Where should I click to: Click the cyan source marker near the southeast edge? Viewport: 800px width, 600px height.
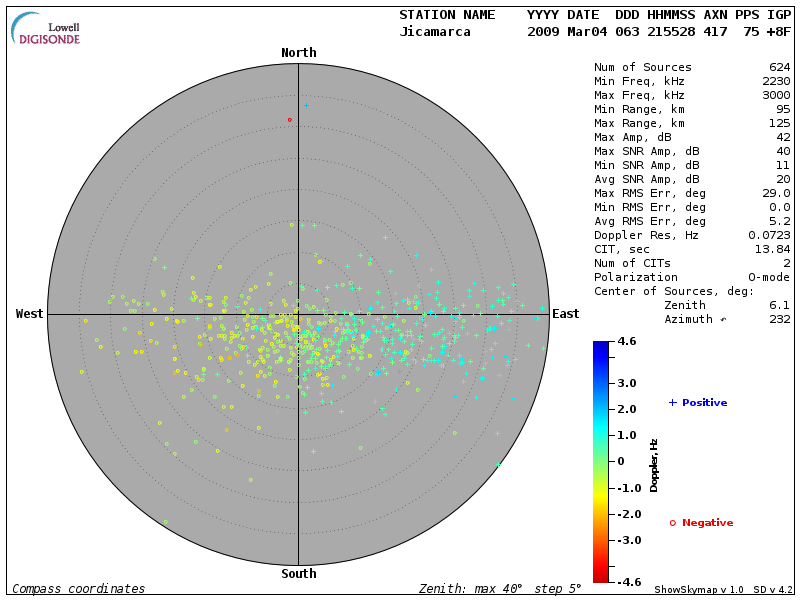point(497,465)
